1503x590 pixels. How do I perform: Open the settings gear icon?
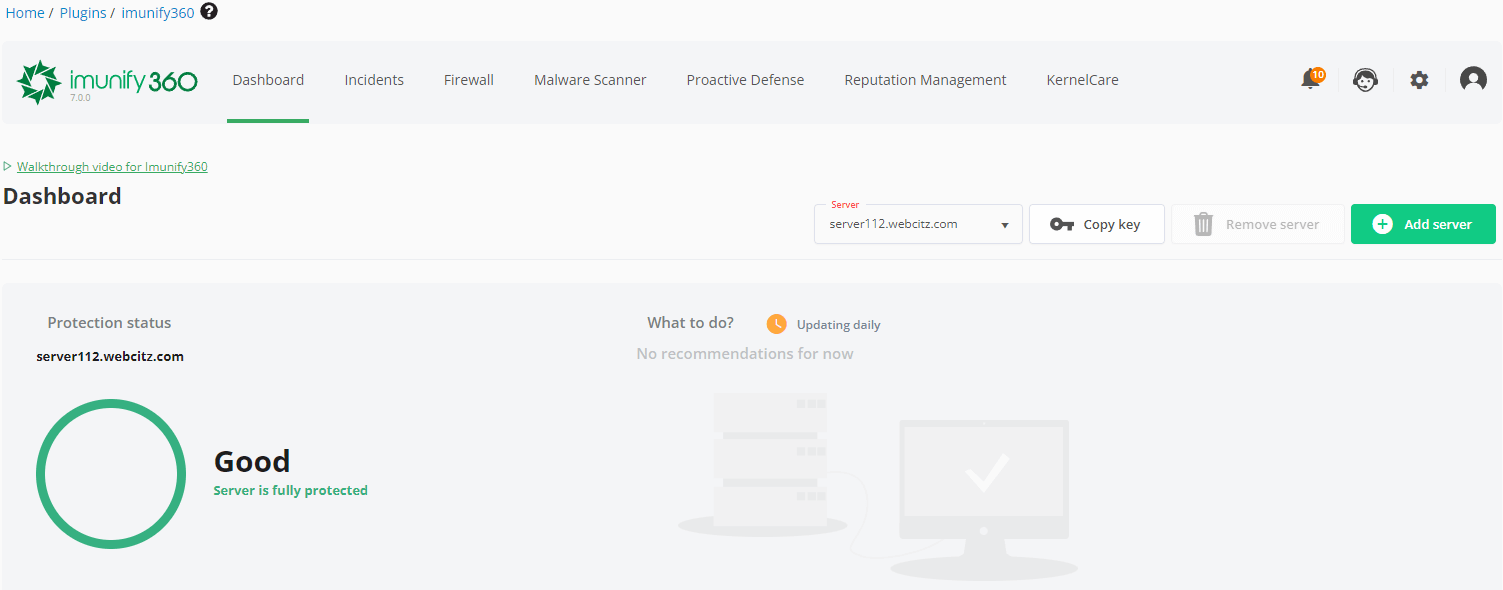coord(1419,80)
